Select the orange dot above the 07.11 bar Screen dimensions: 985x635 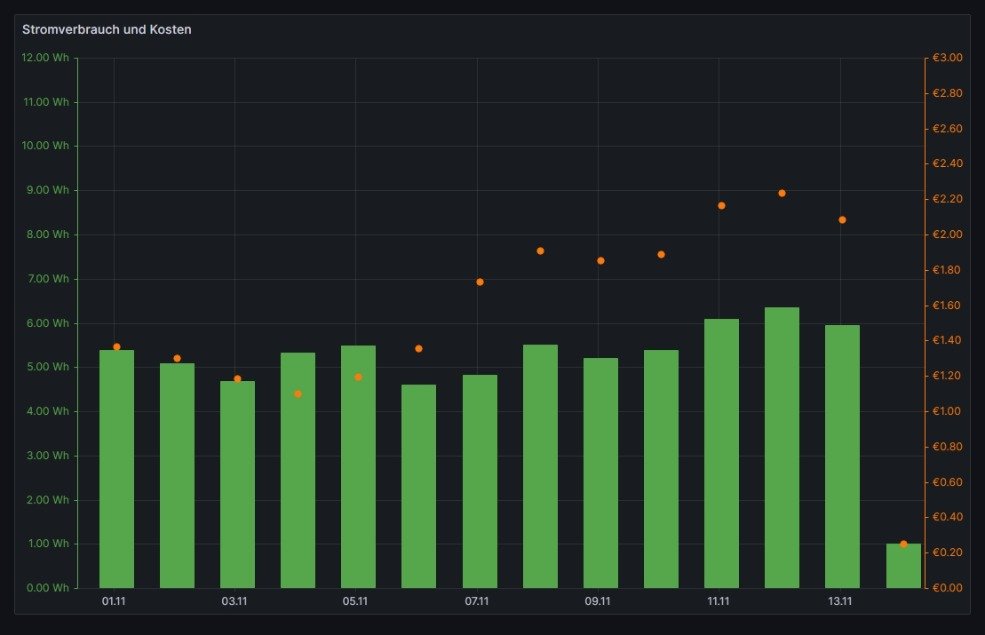(x=480, y=282)
